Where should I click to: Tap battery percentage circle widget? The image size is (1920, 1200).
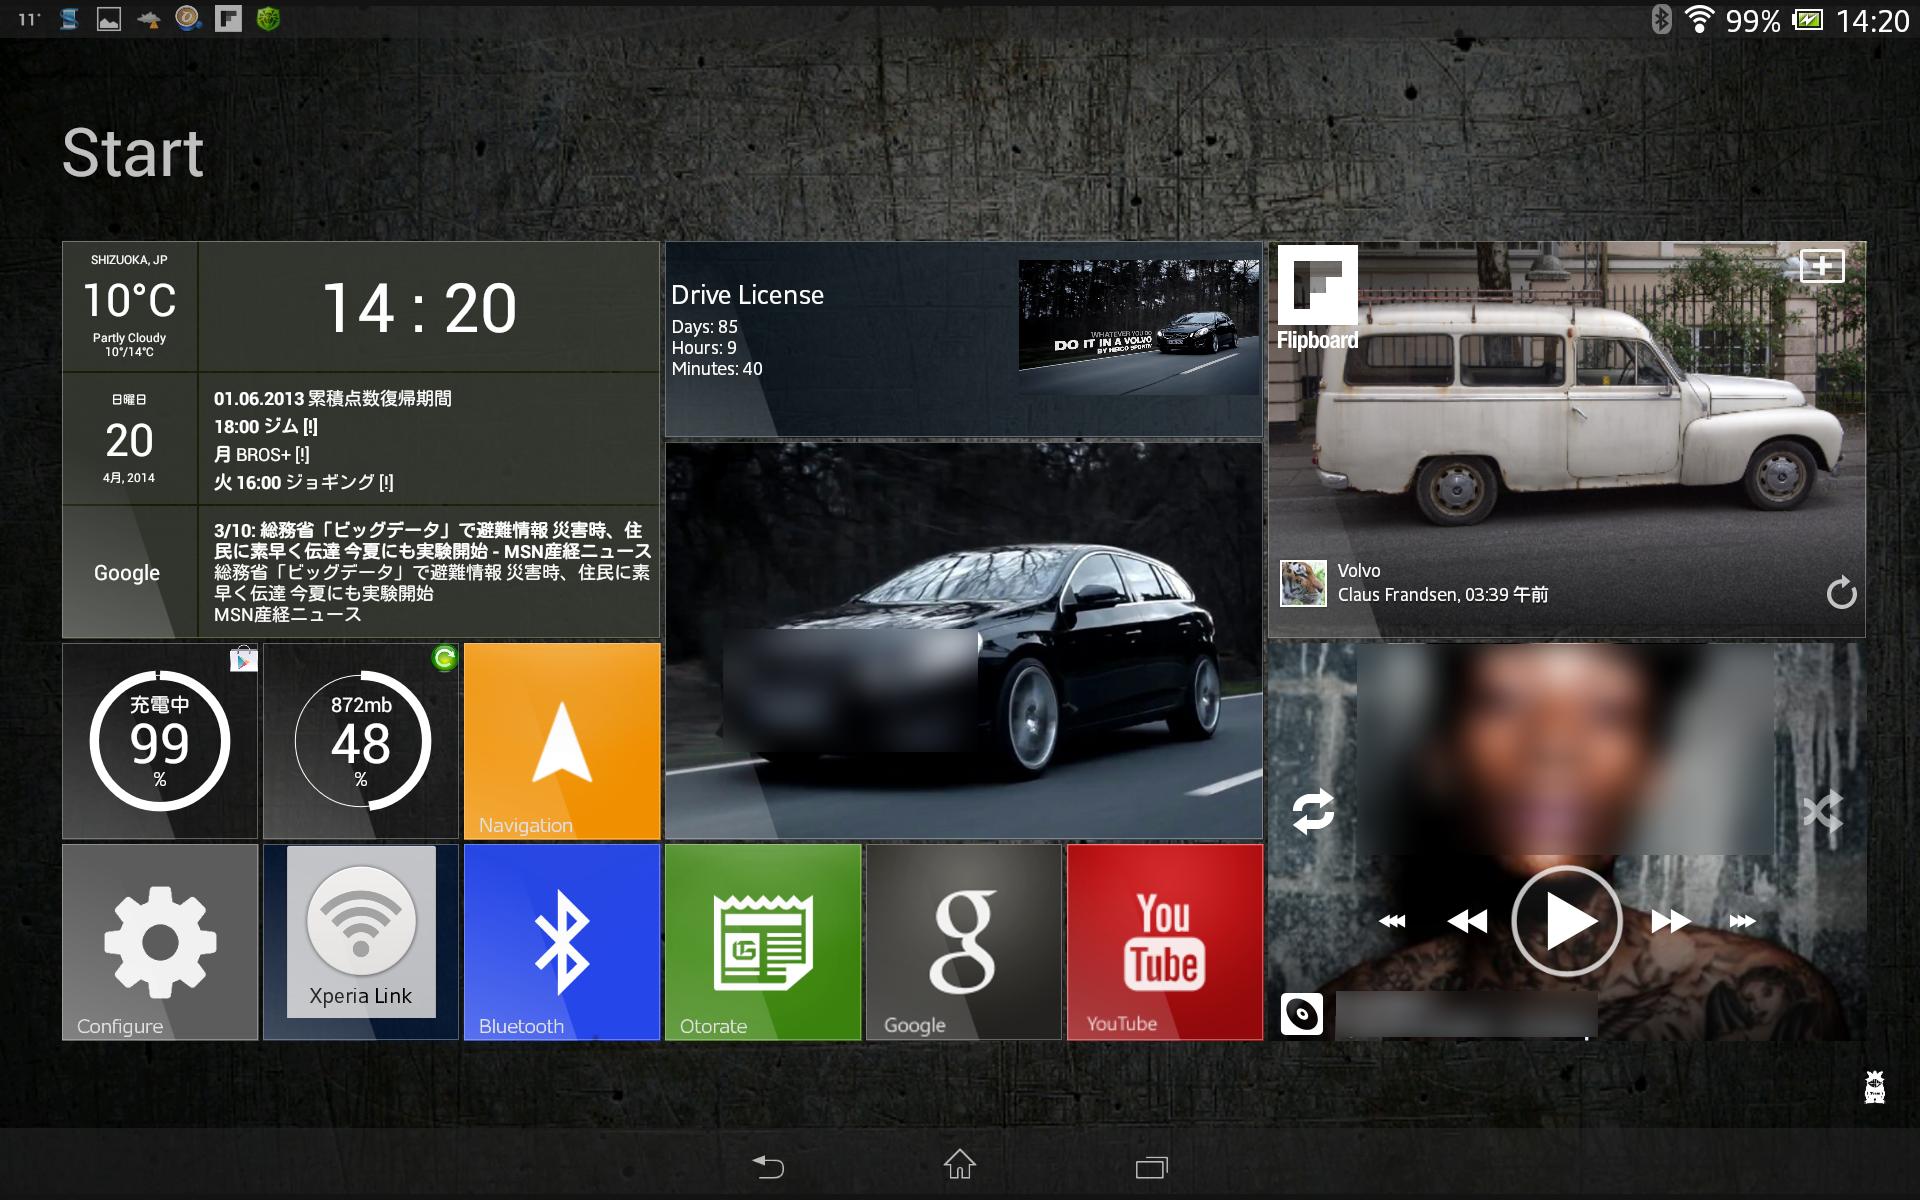click(x=156, y=740)
